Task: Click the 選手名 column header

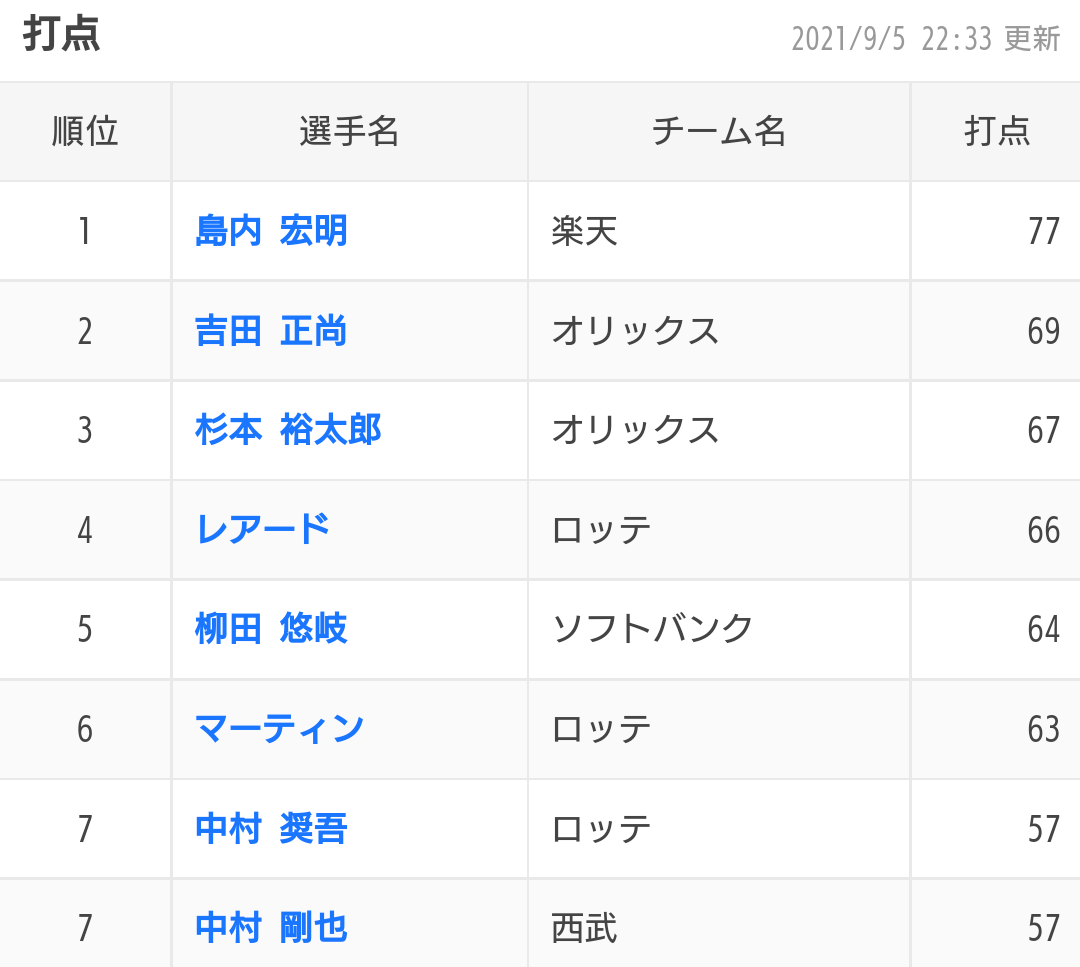Action: (349, 132)
